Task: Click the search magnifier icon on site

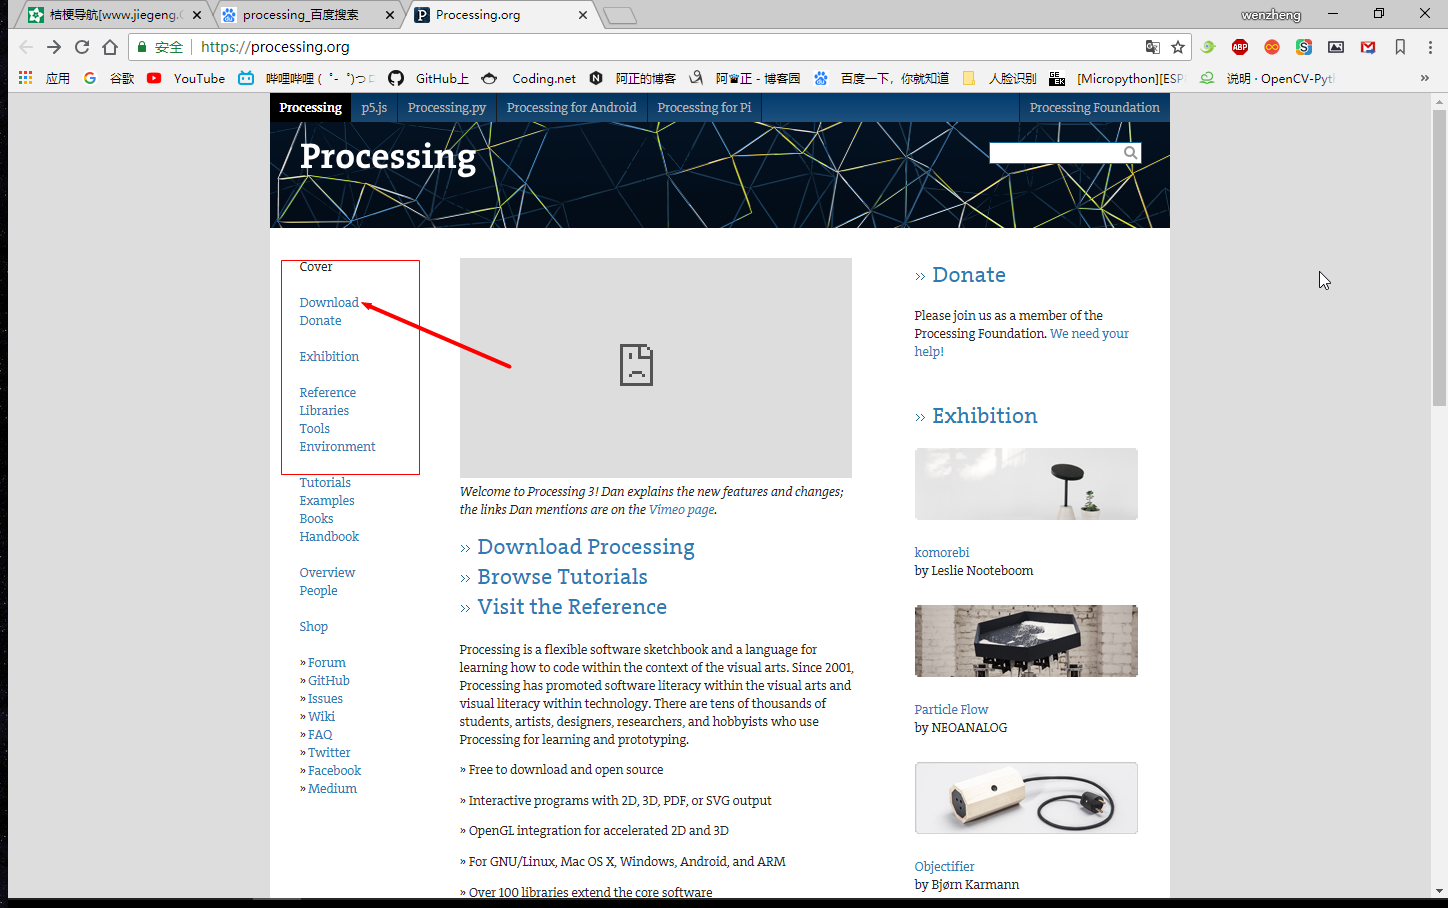Action: (x=1131, y=153)
